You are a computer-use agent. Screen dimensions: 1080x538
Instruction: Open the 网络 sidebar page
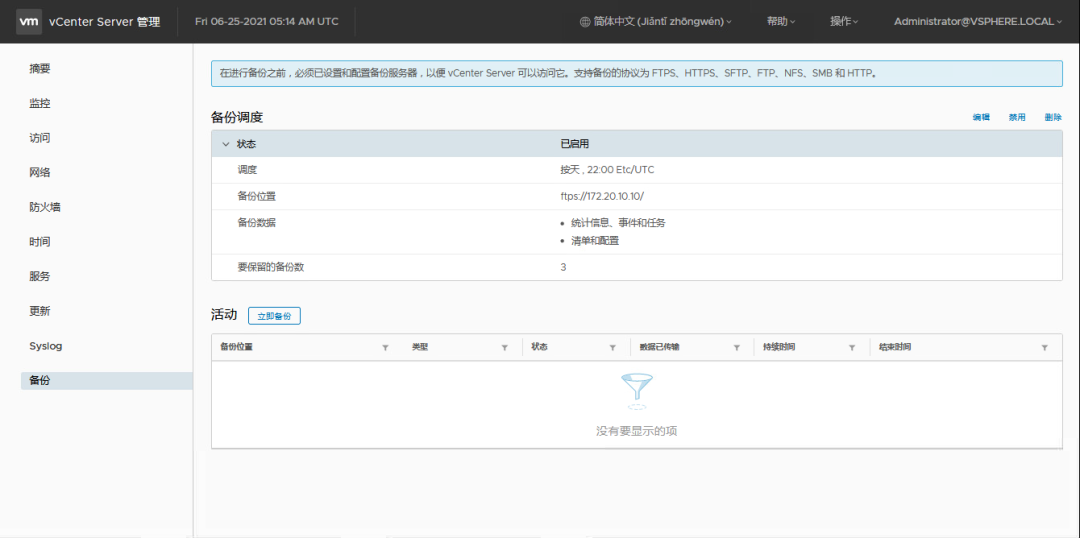pos(40,172)
